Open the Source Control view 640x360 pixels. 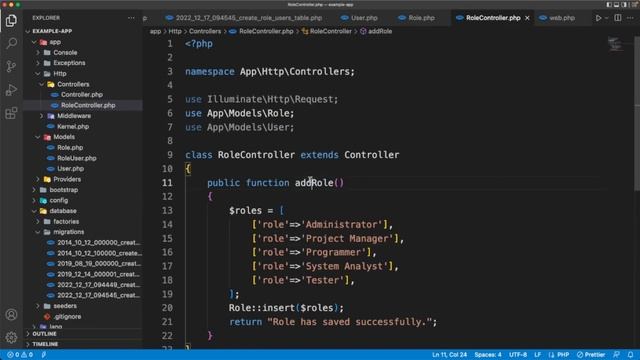11,66
